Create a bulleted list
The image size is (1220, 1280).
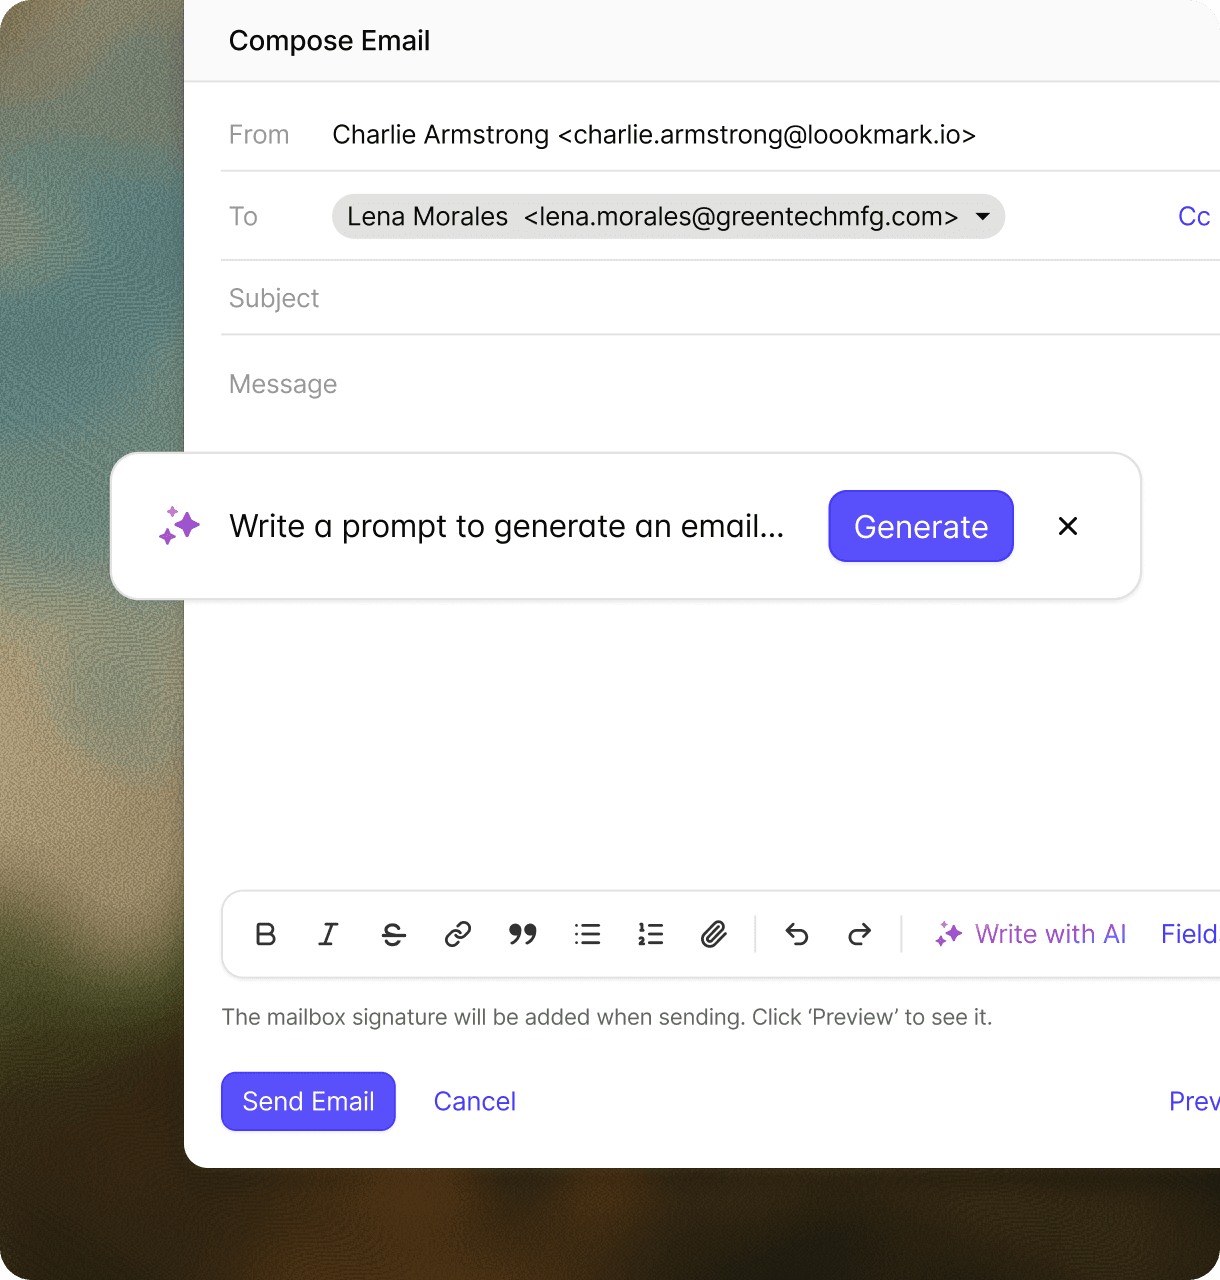(x=587, y=934)
